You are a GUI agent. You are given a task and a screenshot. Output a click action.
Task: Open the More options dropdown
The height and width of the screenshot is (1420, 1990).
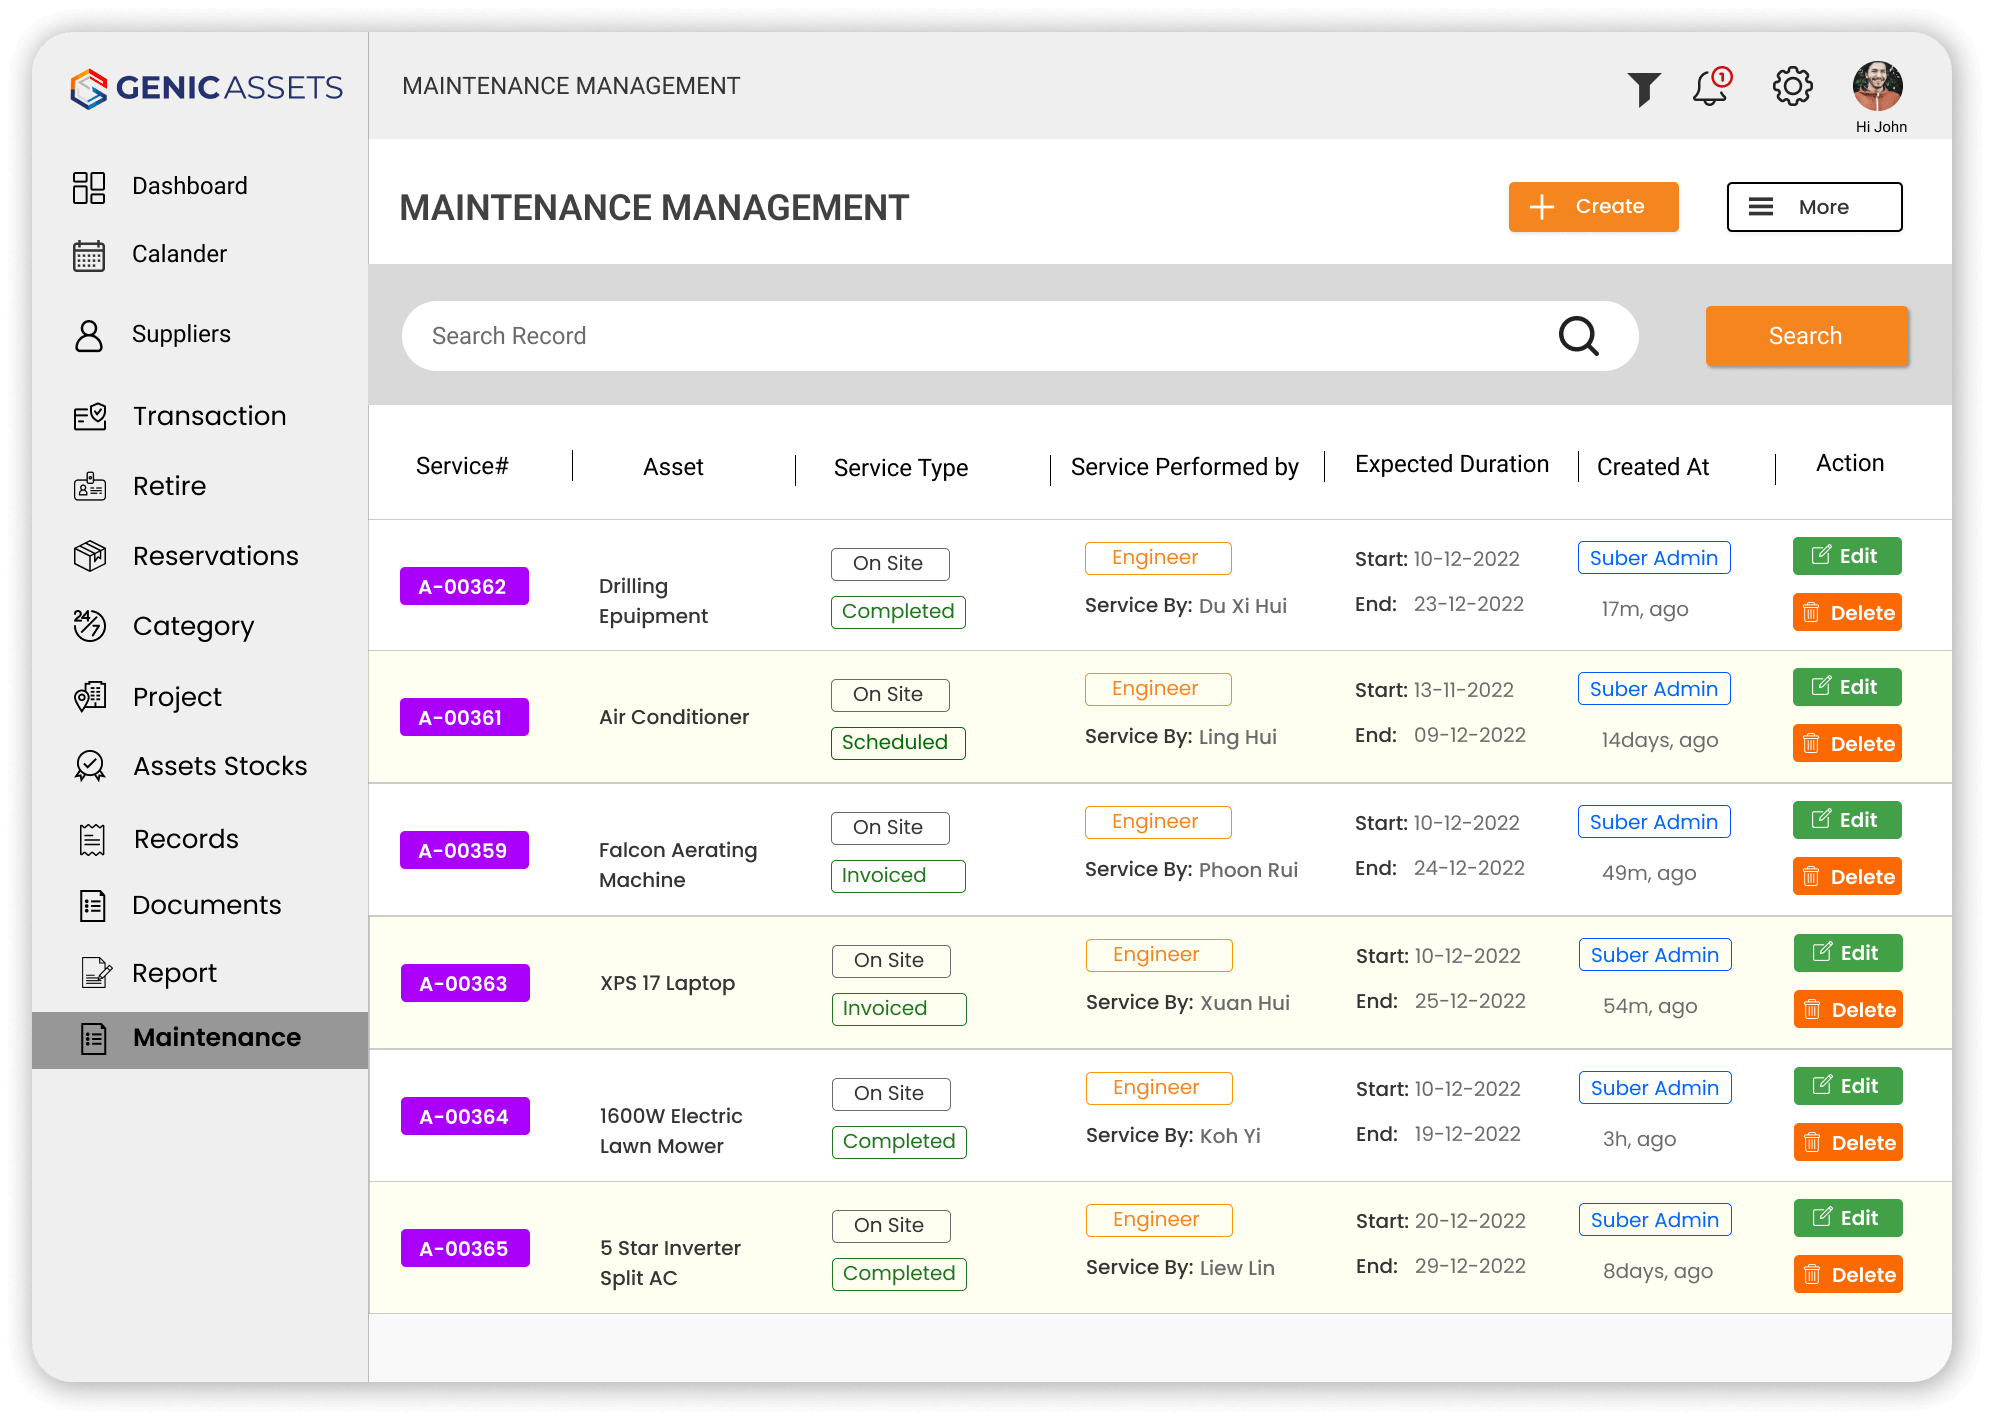pos(1813,207)
